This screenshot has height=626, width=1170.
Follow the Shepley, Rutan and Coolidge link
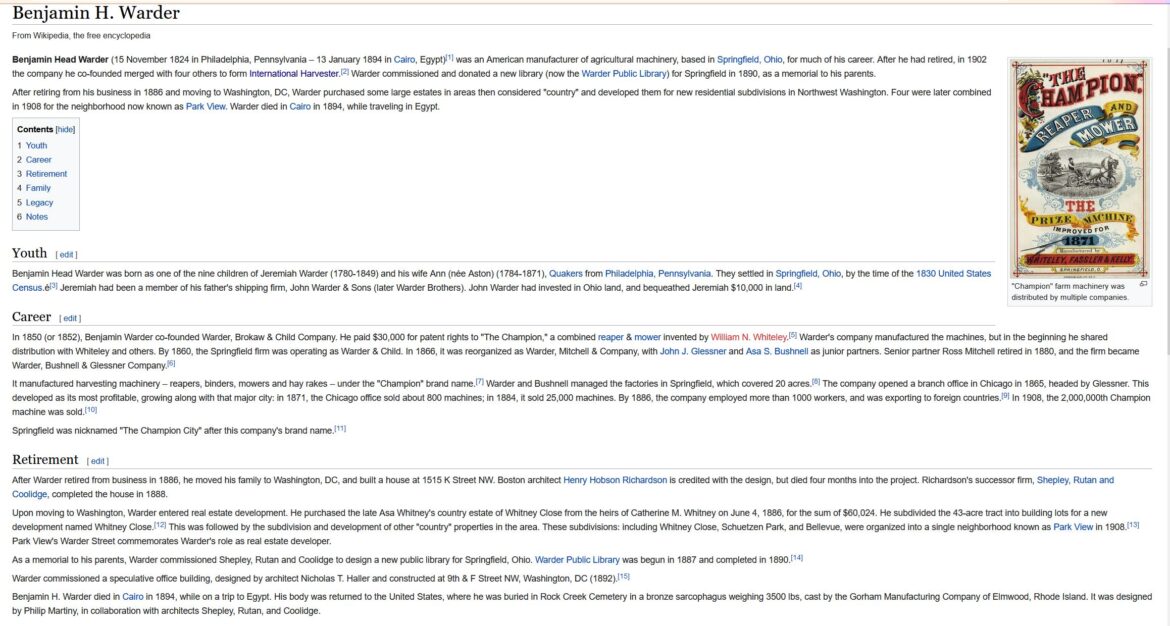(x=1075, y=481)
